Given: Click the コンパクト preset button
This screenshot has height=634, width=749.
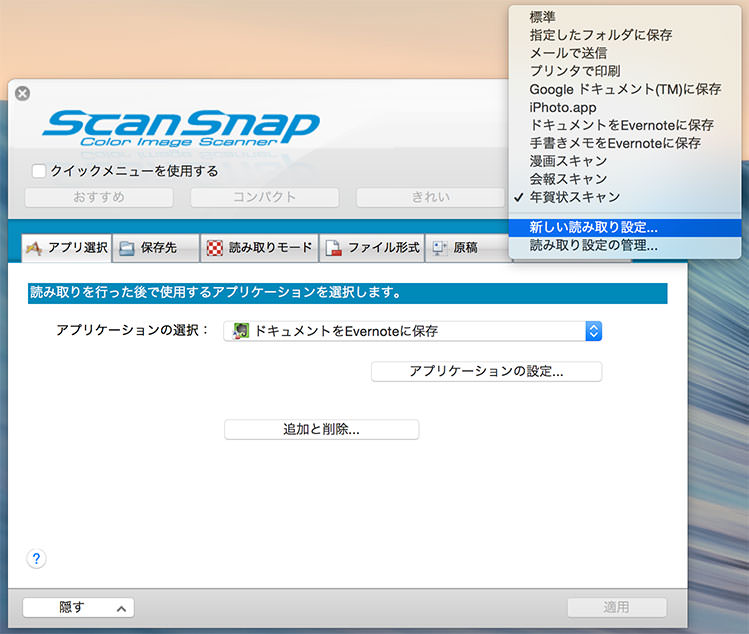Looking at the screenshot, I should click(265, 197).
